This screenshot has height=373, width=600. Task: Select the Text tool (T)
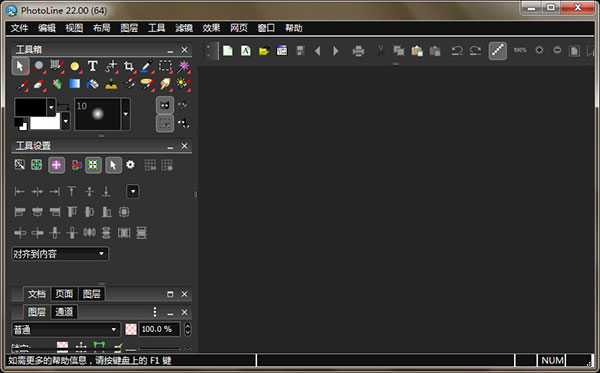[93, 66]
